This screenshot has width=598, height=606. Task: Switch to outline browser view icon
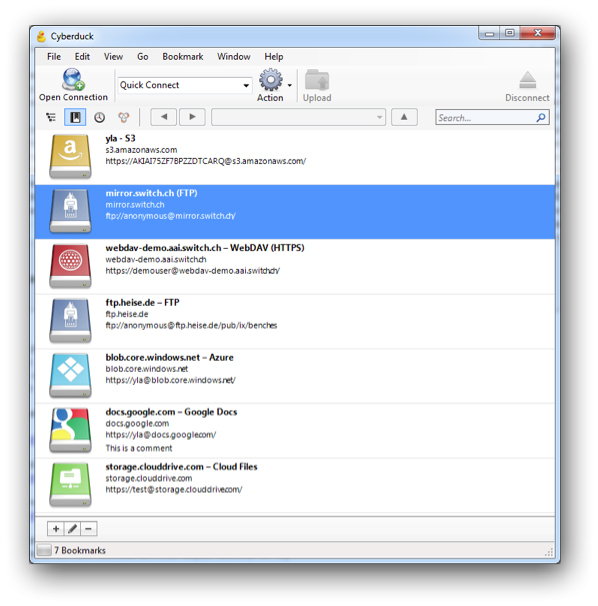click(x=51, y=117)
